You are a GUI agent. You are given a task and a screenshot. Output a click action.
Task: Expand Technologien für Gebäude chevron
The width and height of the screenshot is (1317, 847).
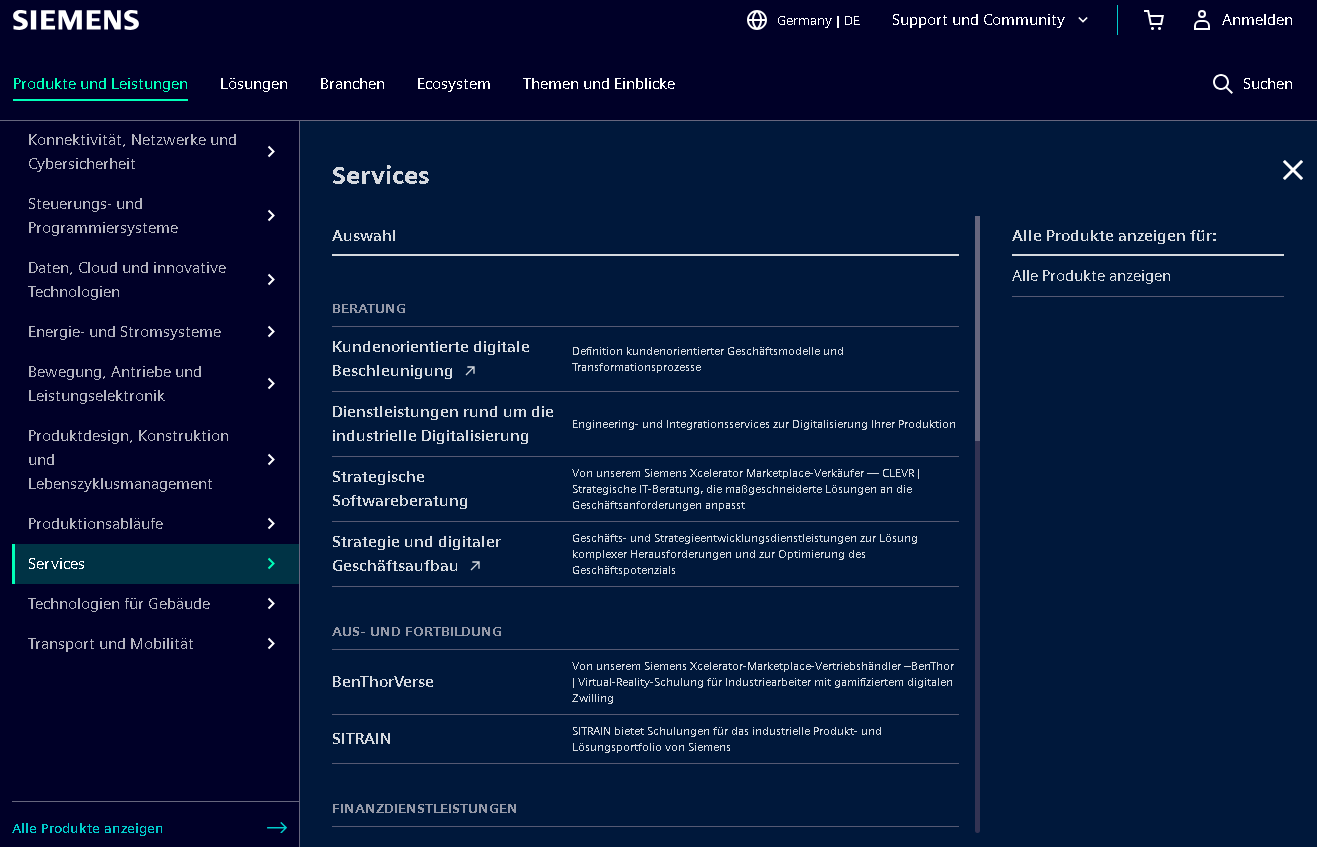271,604
